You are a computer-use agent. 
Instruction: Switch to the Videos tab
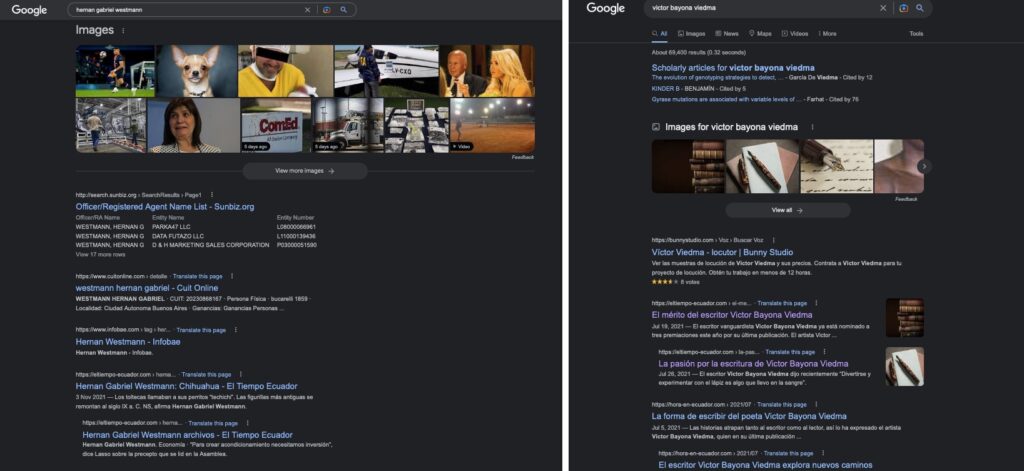[795, 34]
